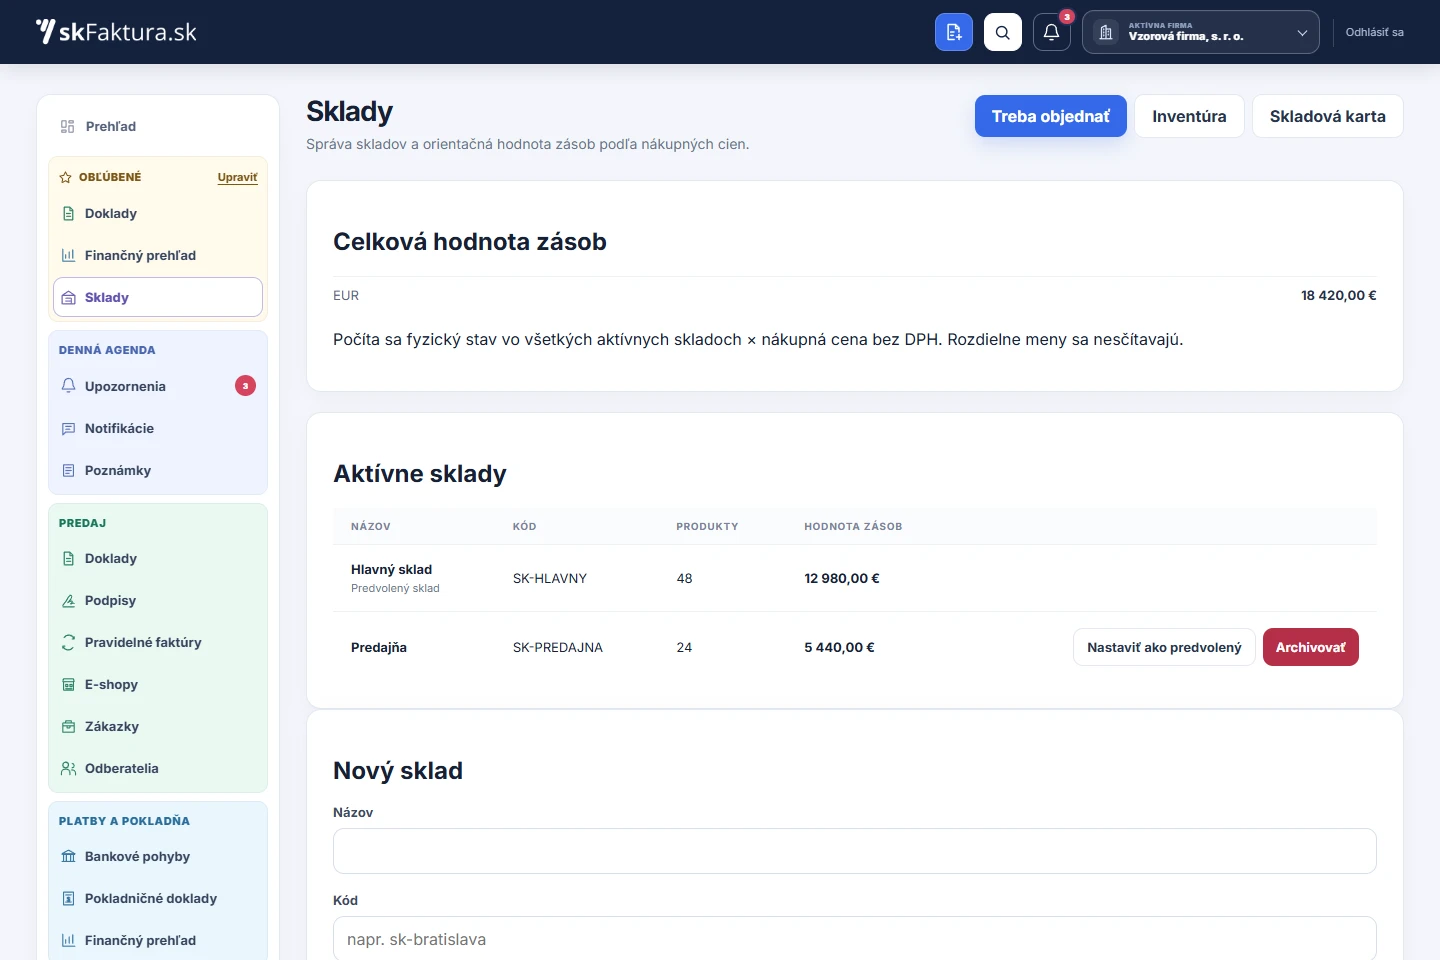Click the Bankové pohyby bank icon
1440x960 pixels.
(69, 857)
